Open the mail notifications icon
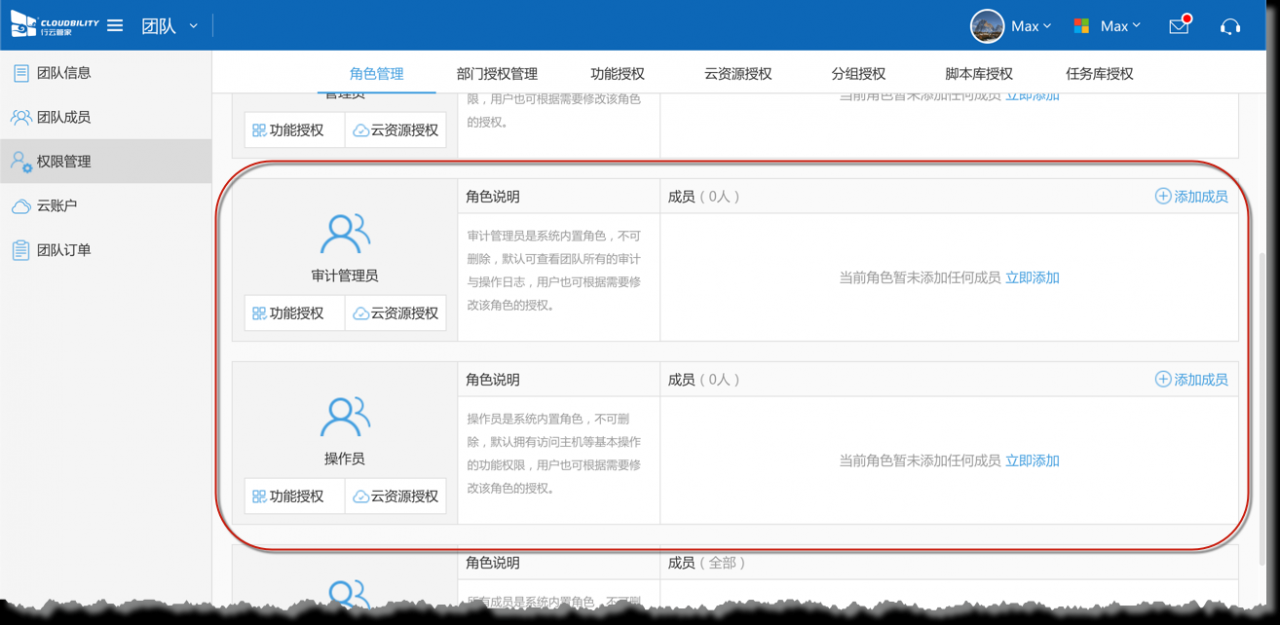Viewport: 1280px width, 625px height. (x=1179, y=26)
